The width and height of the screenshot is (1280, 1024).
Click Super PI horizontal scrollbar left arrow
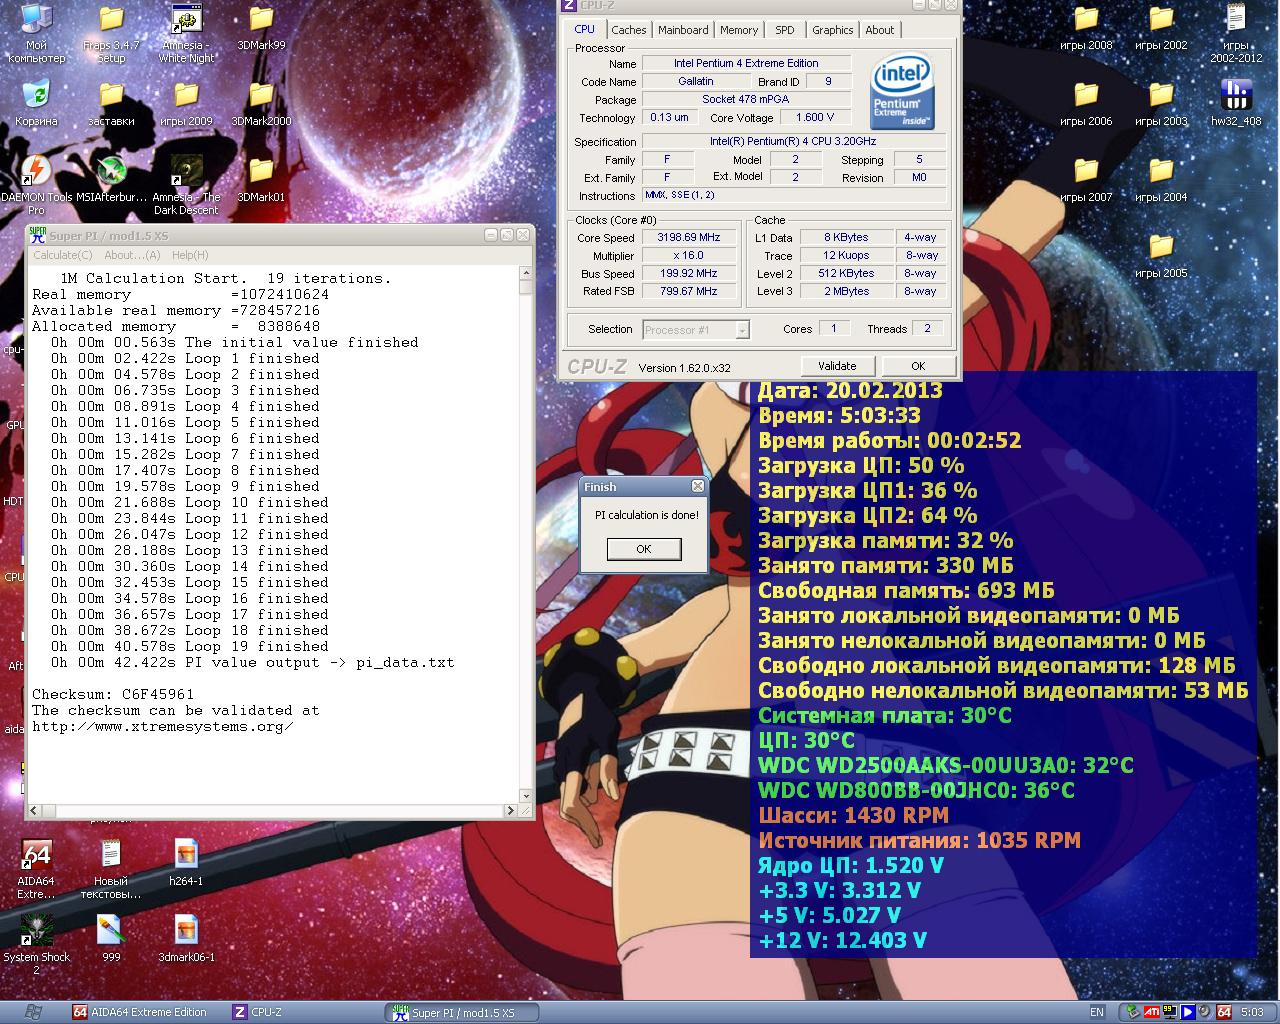pos(34,811)
